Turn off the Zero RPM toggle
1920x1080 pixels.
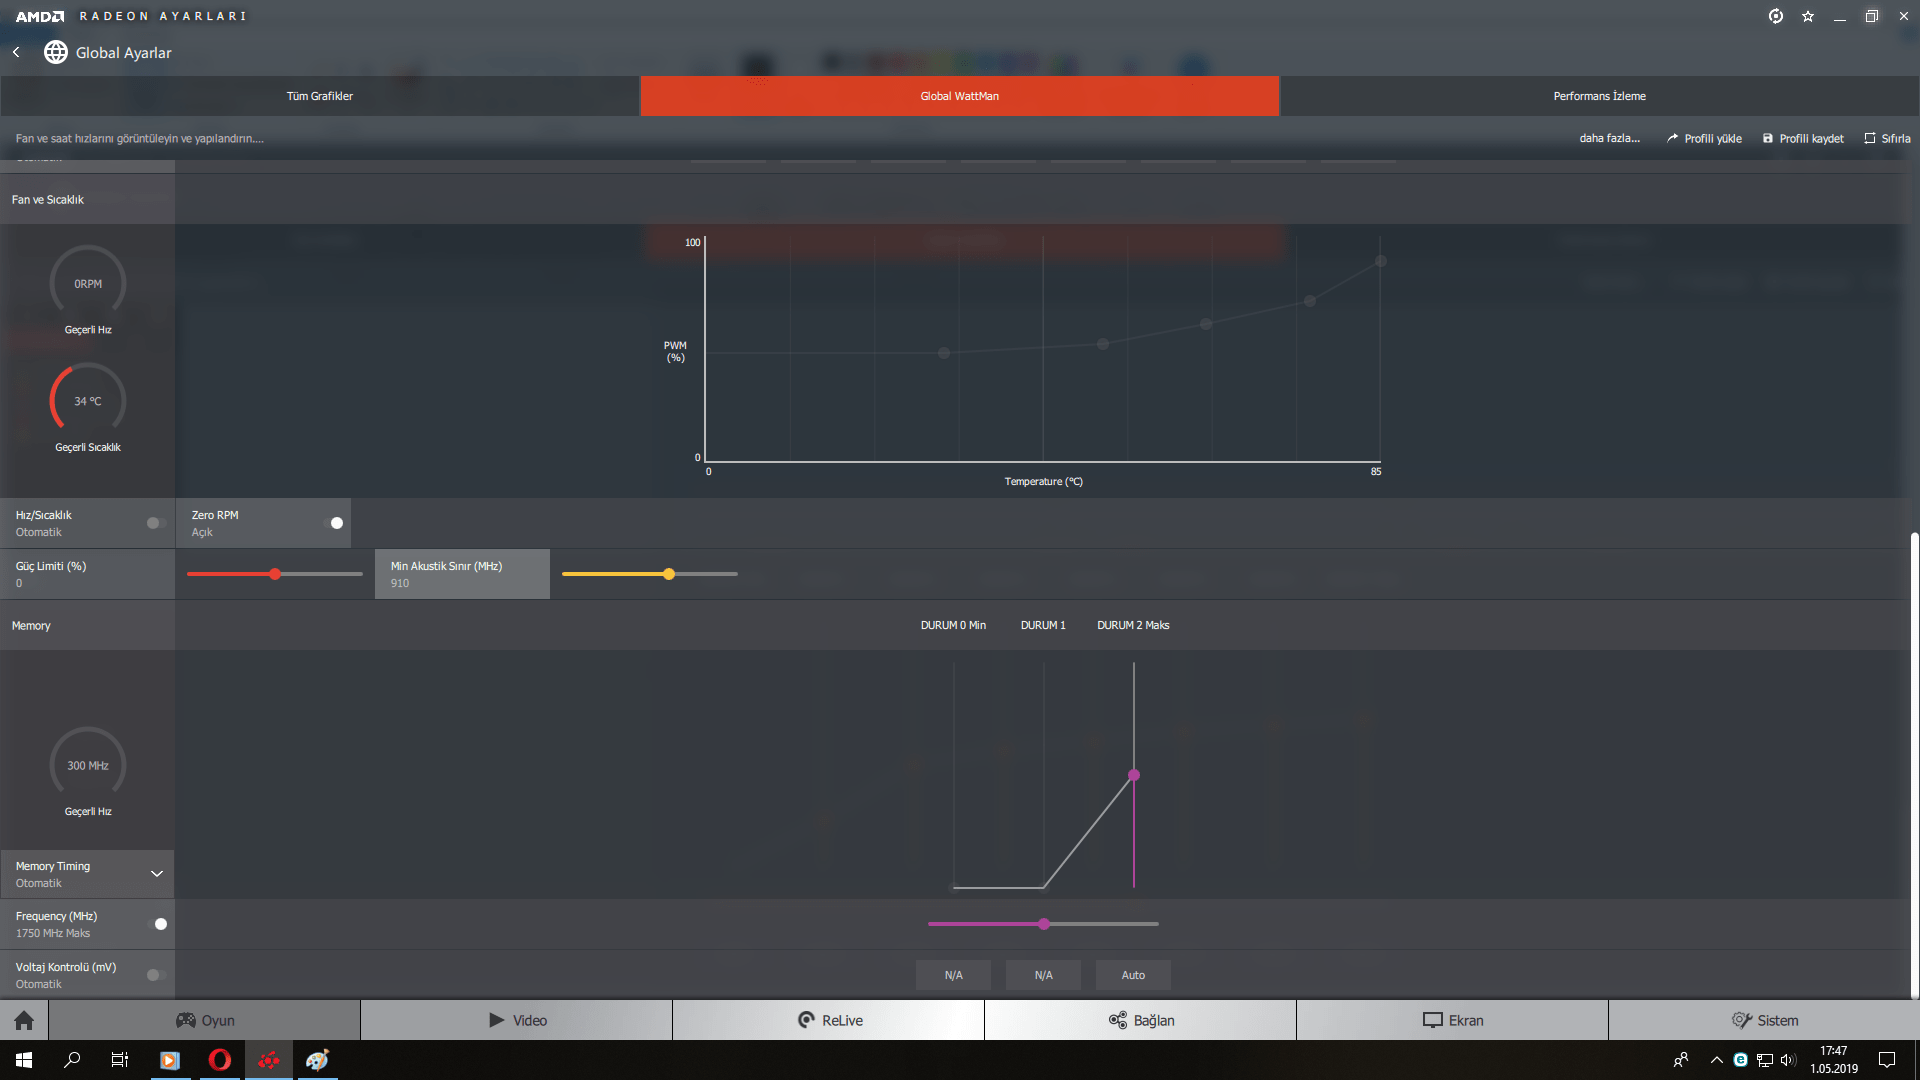pyautogui.click(x=334, y=523)
